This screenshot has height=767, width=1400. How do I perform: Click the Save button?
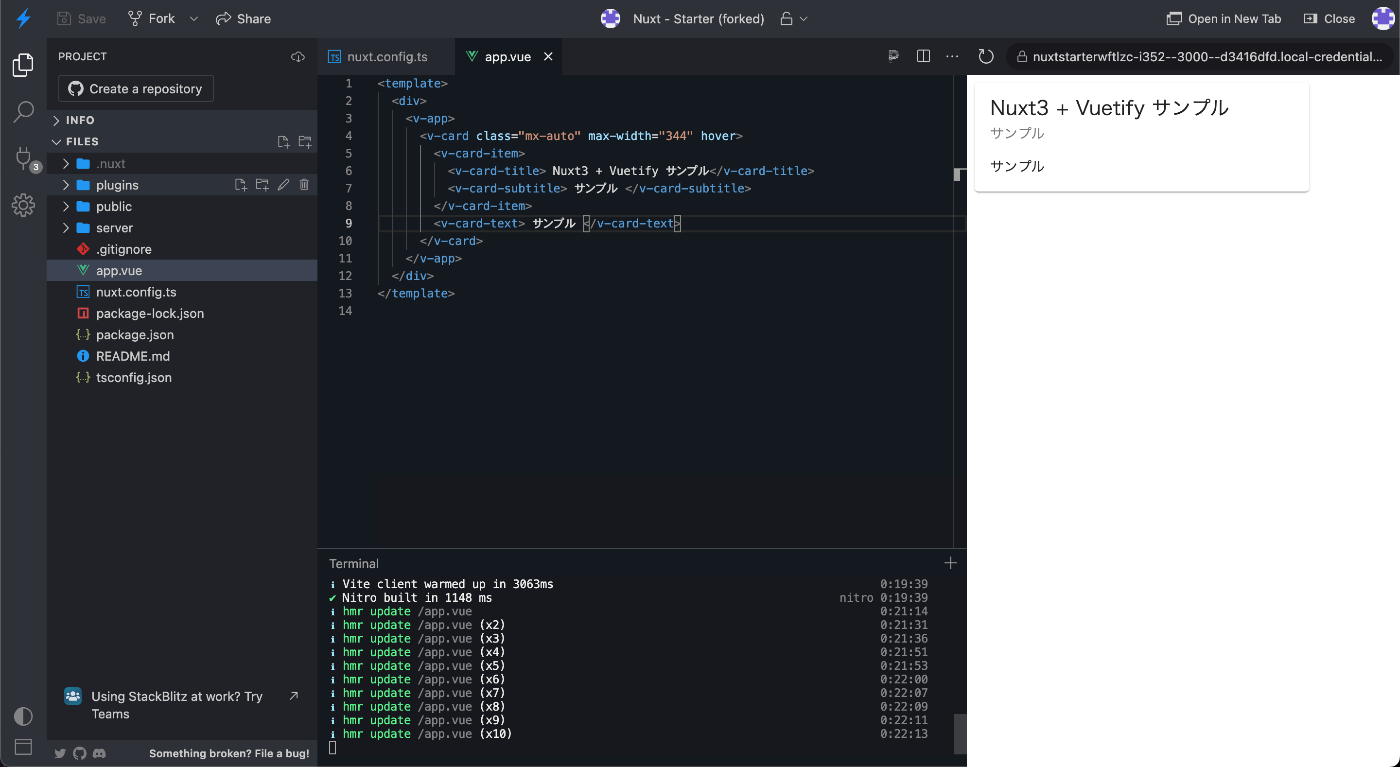pyautogui.click(x=81, y=18)
